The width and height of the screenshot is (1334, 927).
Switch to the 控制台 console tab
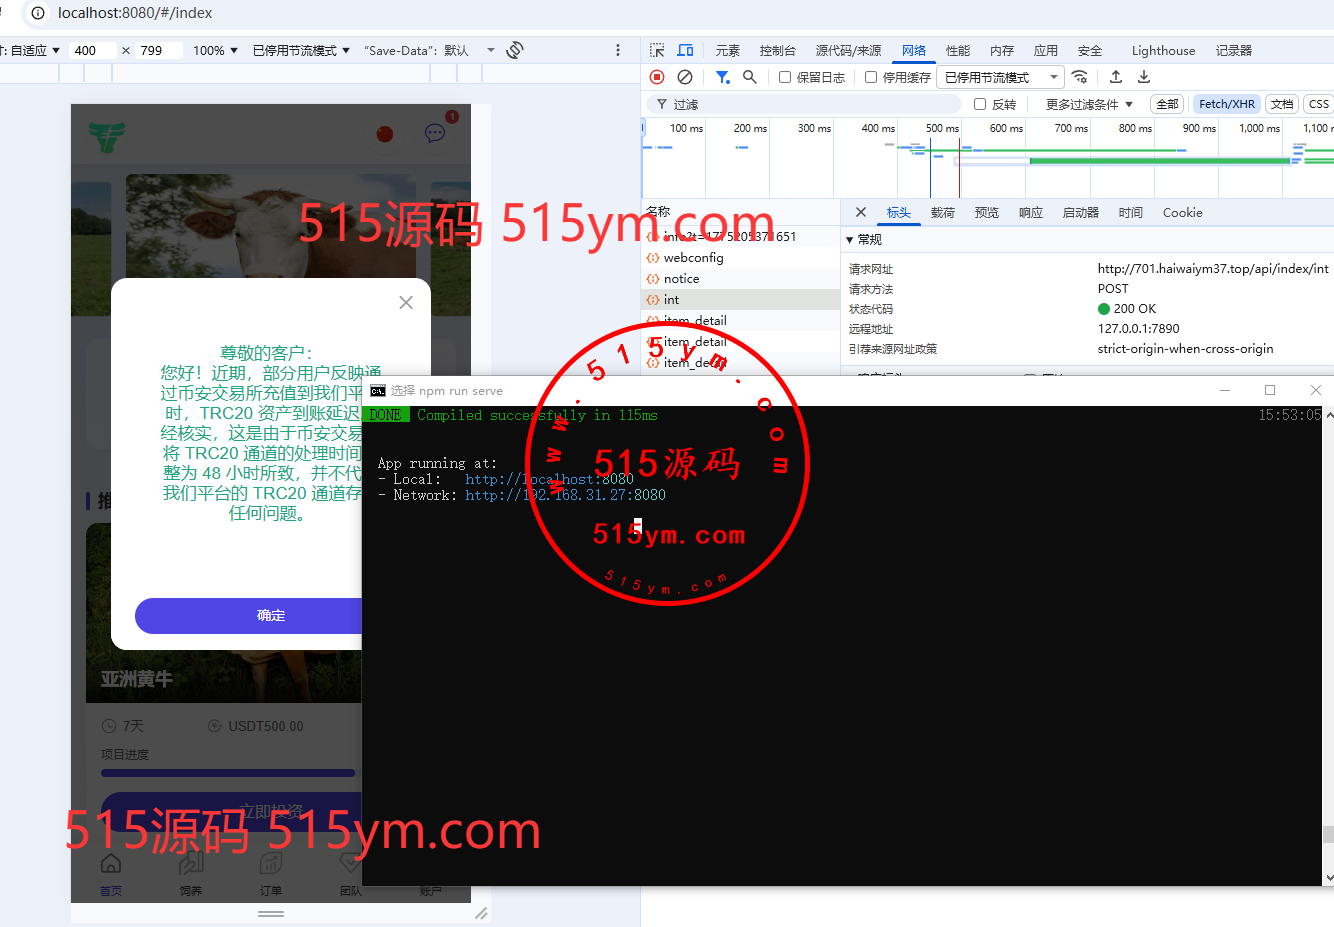[777, 50]
